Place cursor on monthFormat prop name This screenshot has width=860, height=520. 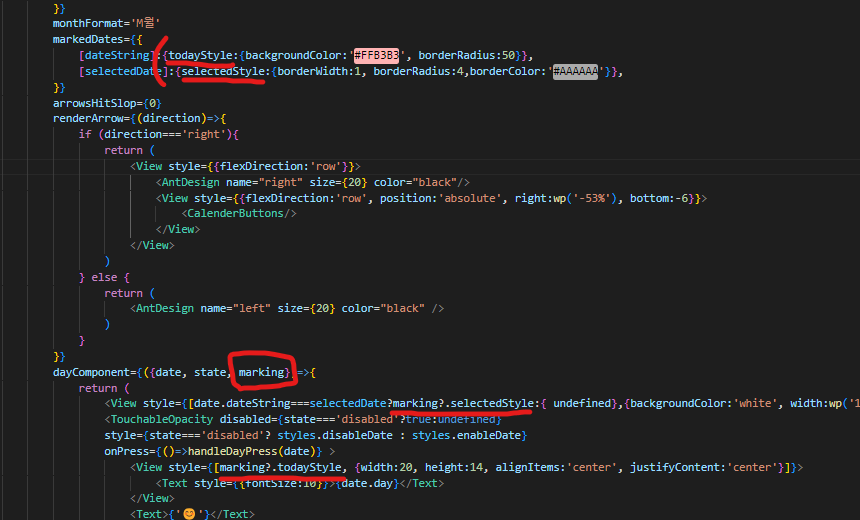click(x=88, y=24)
